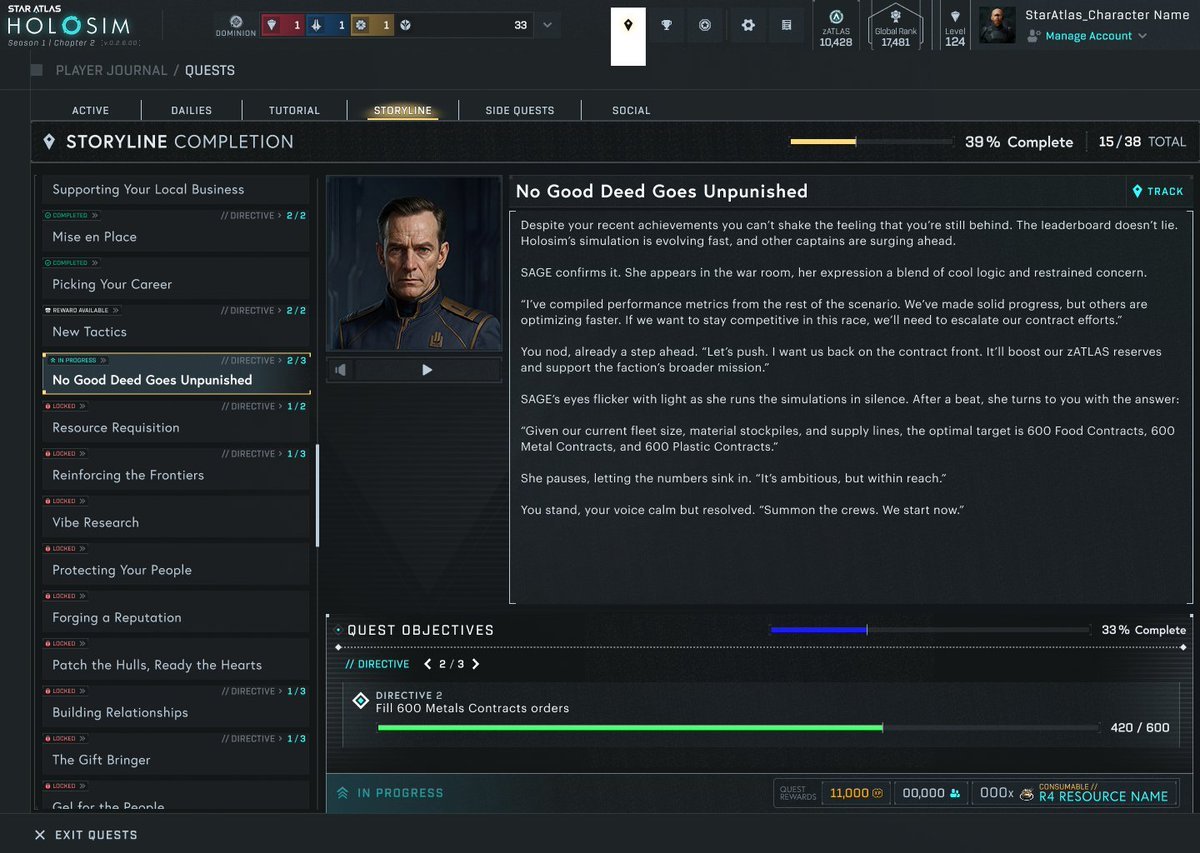The image size is (1200, 853).
Task: Click the Level 124 indicator
Action: coord(955,26)
